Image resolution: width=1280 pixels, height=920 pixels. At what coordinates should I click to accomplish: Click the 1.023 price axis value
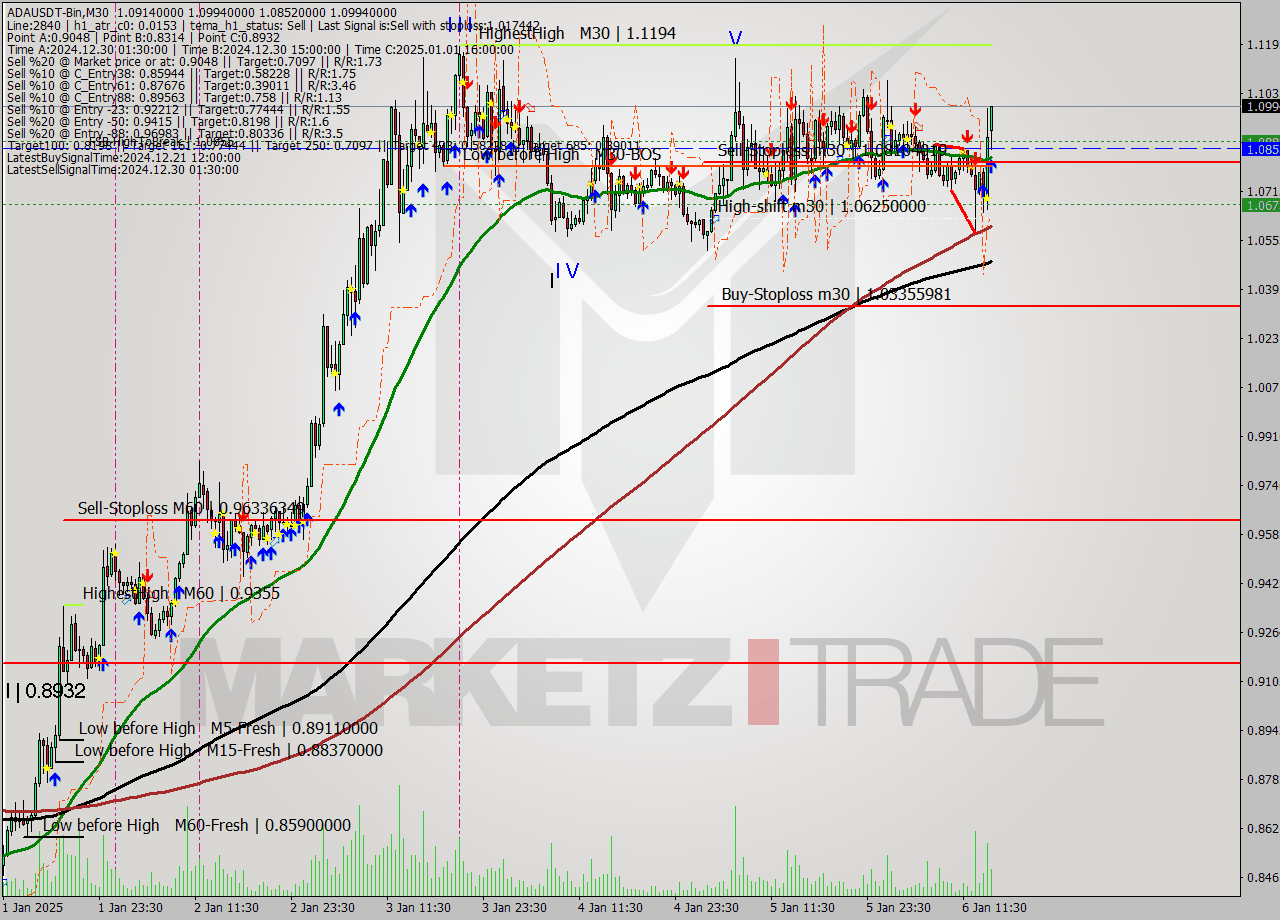point(1263,338)
